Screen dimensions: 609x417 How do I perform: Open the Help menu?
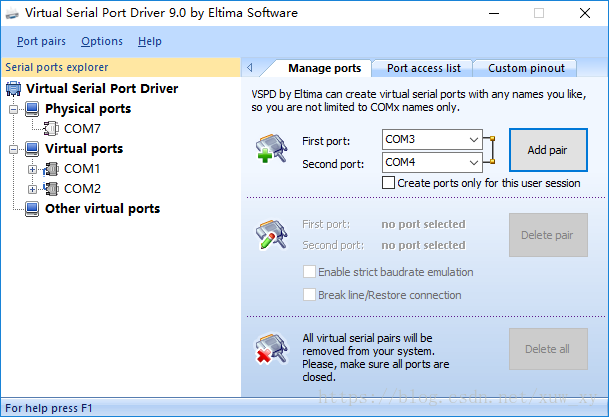pyautogui.click(x=150, y=41)
